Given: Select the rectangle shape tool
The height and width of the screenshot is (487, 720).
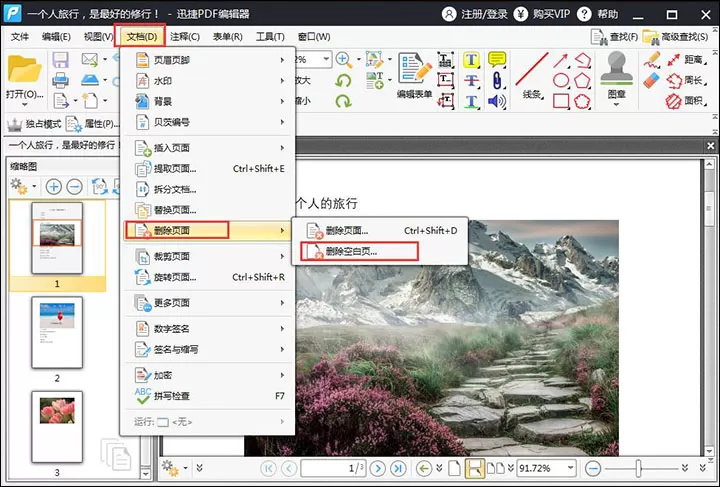Looking at the screenshot, I should tap(561, 101).
